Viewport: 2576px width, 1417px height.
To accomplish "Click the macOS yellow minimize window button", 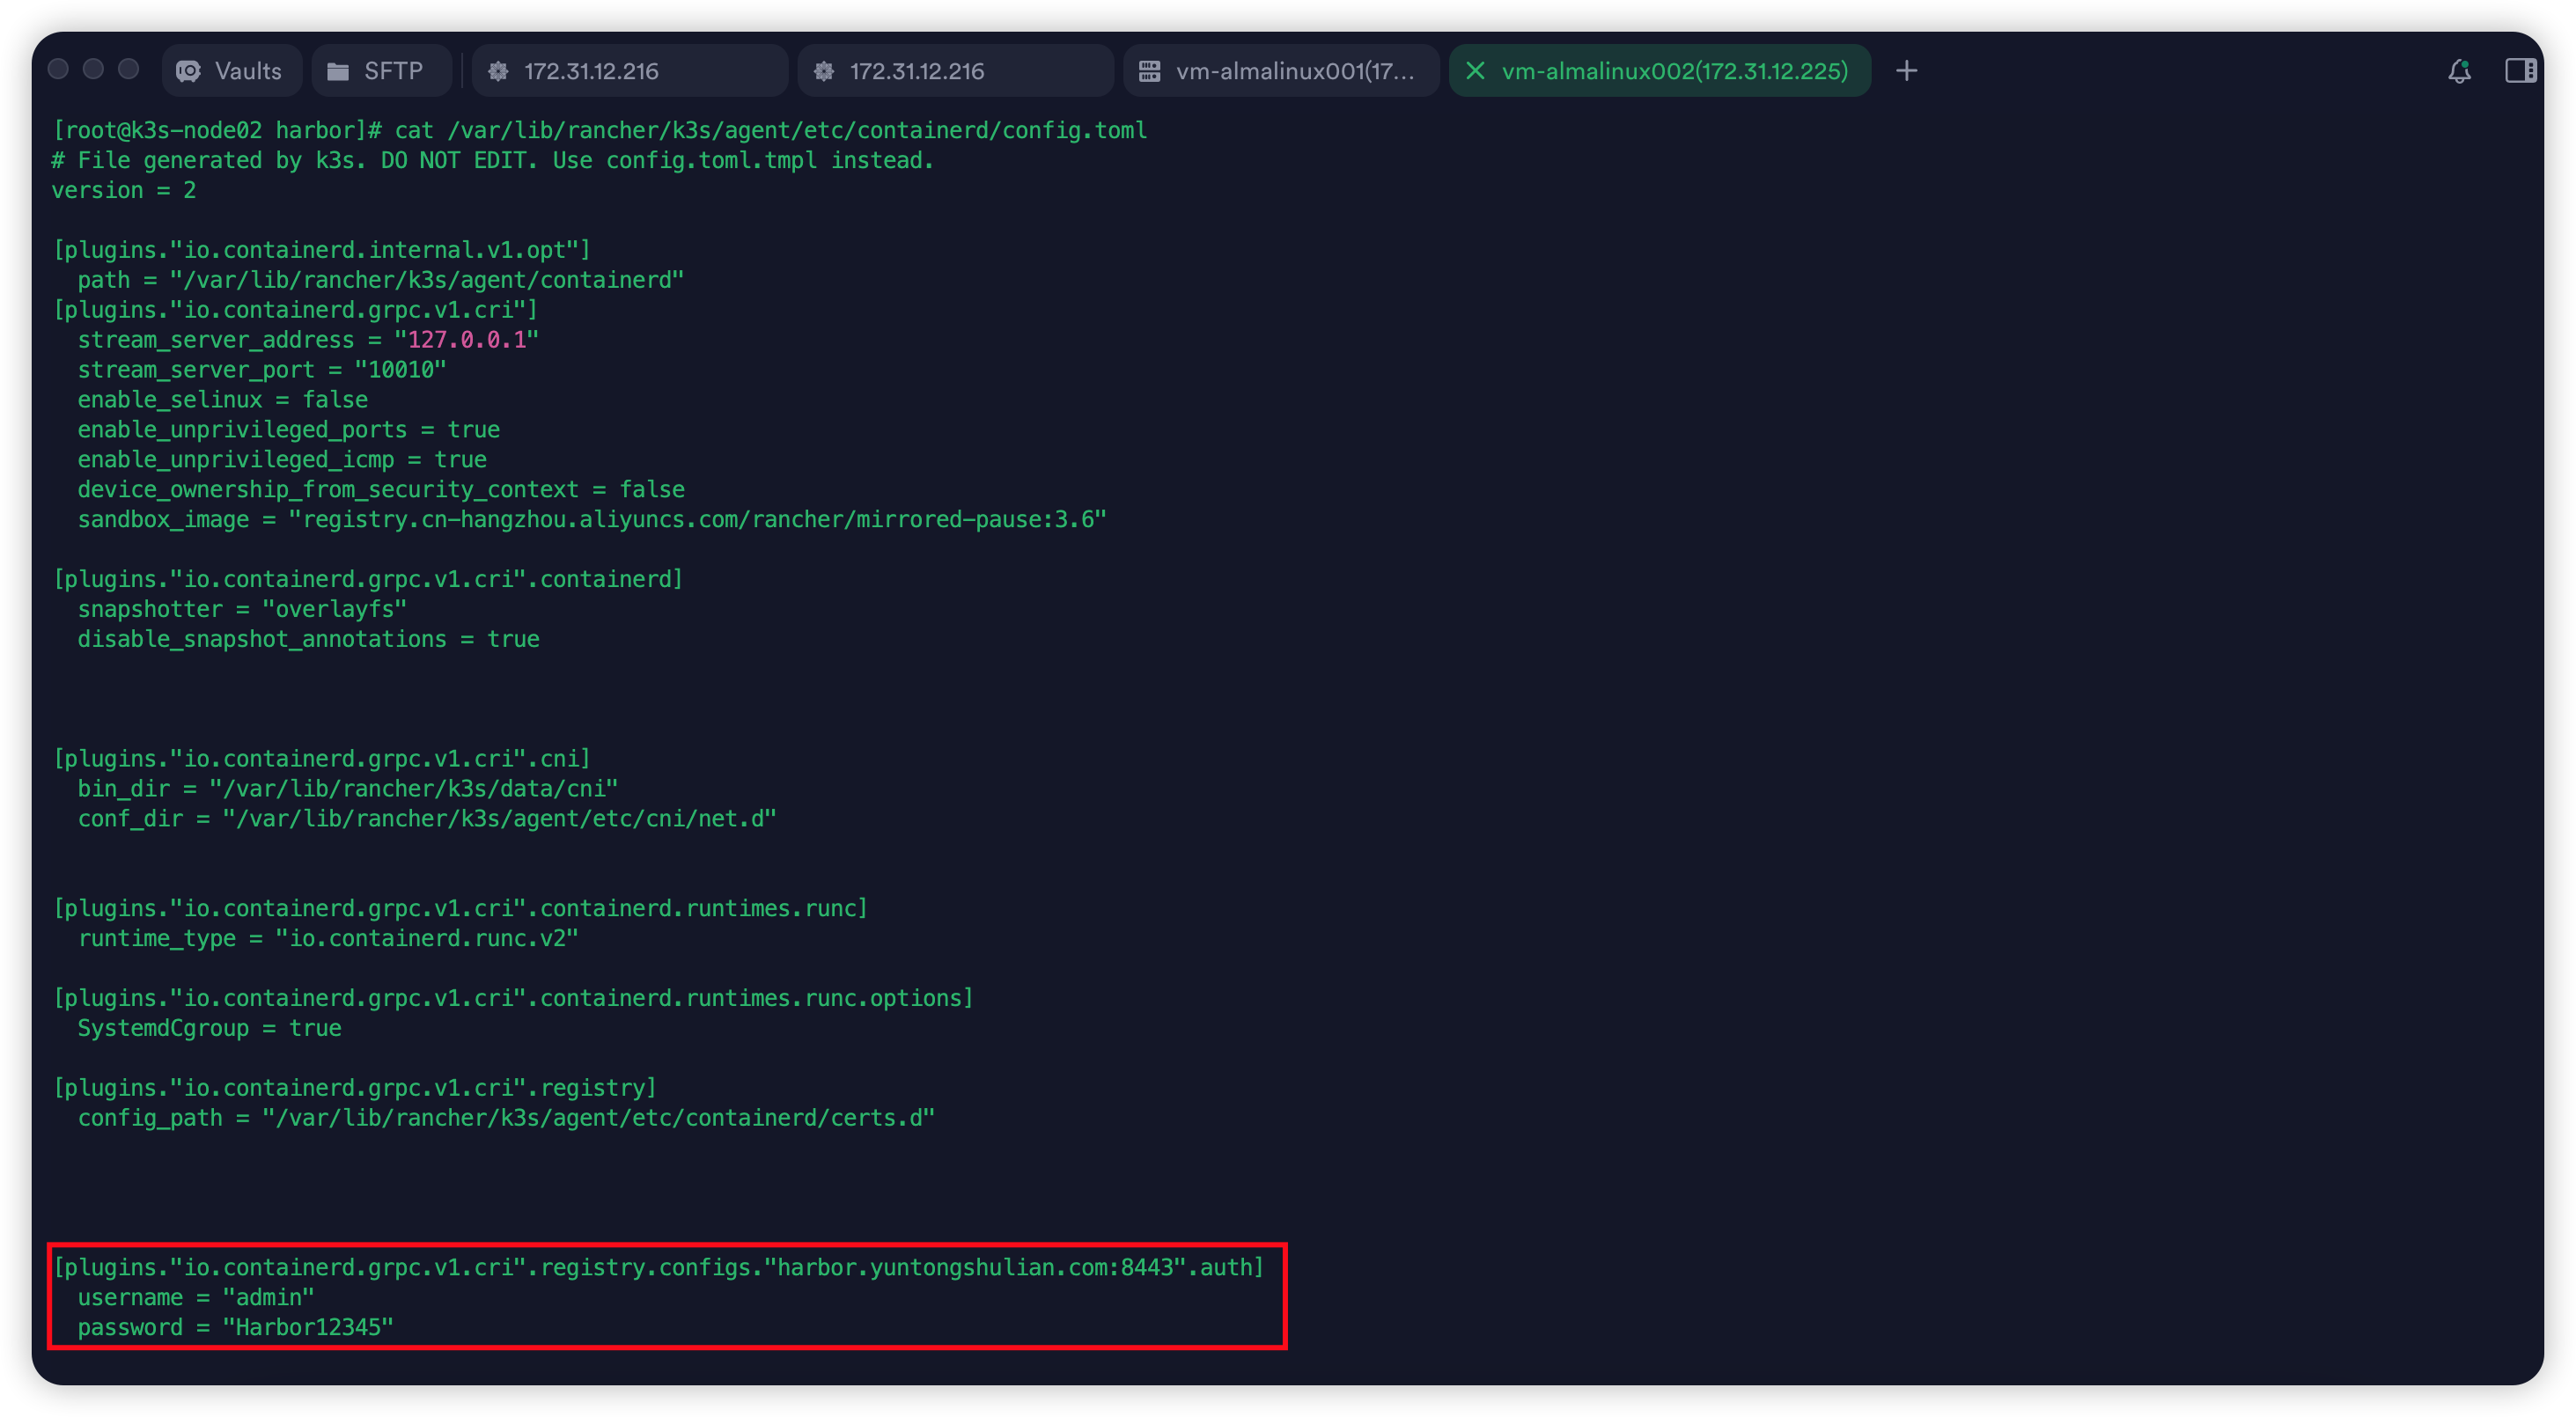I will click(x=93, y=69).
